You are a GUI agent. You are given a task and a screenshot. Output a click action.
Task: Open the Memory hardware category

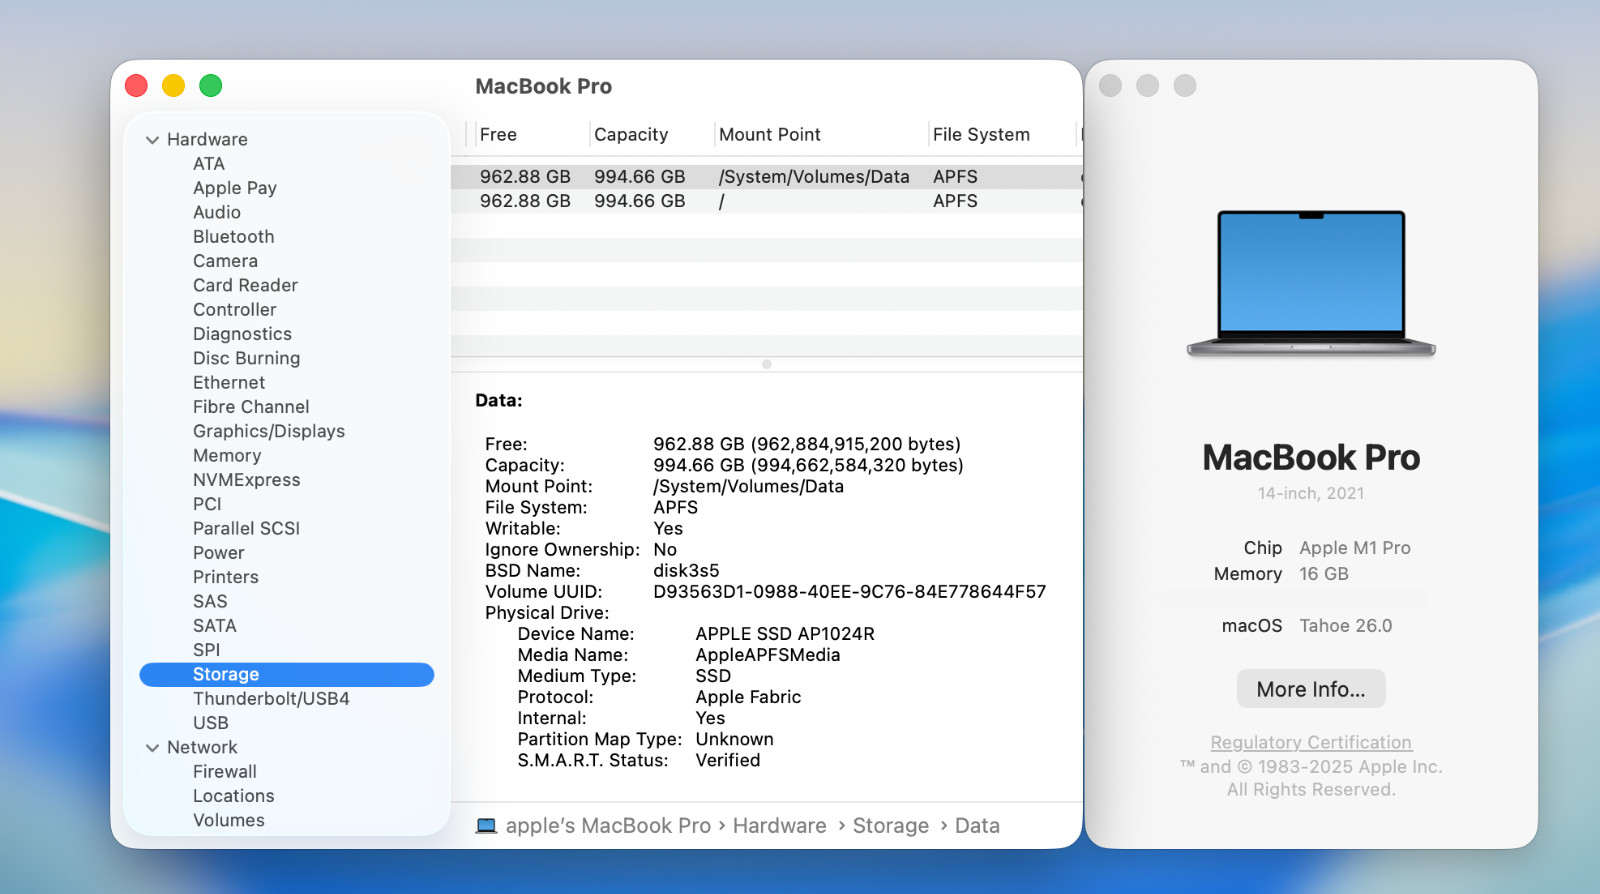point(227,456)
